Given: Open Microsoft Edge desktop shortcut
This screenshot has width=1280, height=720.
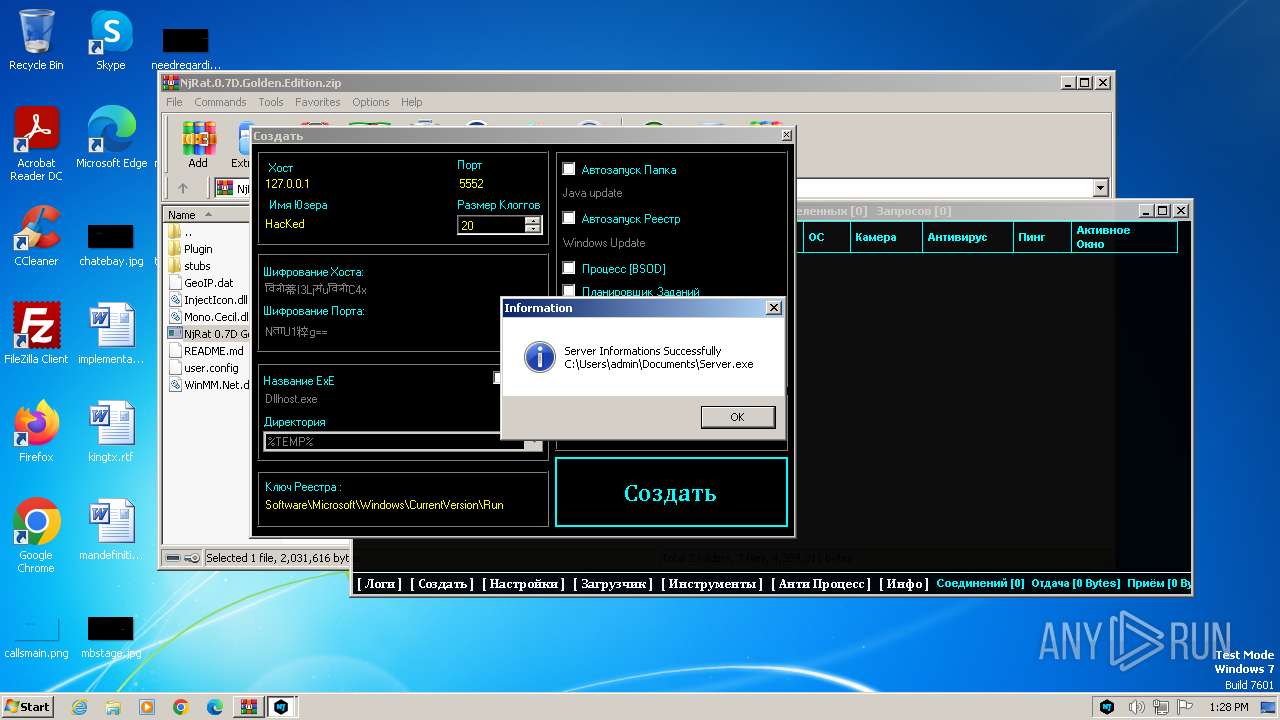Looking at the screenshot, I should coord(111,138).
